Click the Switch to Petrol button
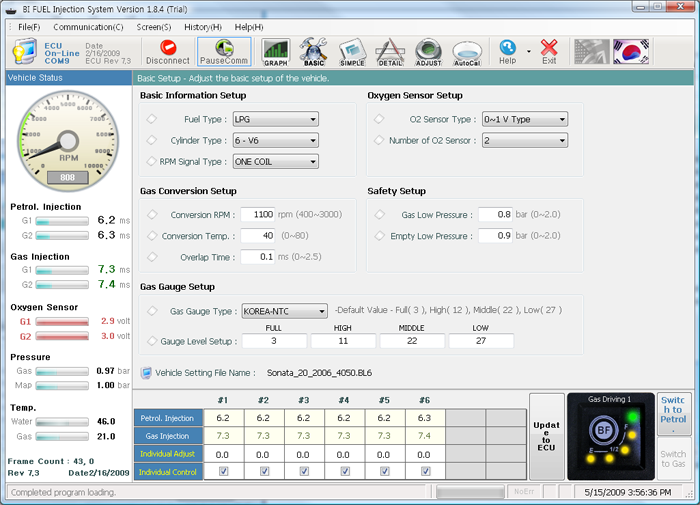Image resolution: width=700 pixels, height=505 pixels. coord(673,414)
